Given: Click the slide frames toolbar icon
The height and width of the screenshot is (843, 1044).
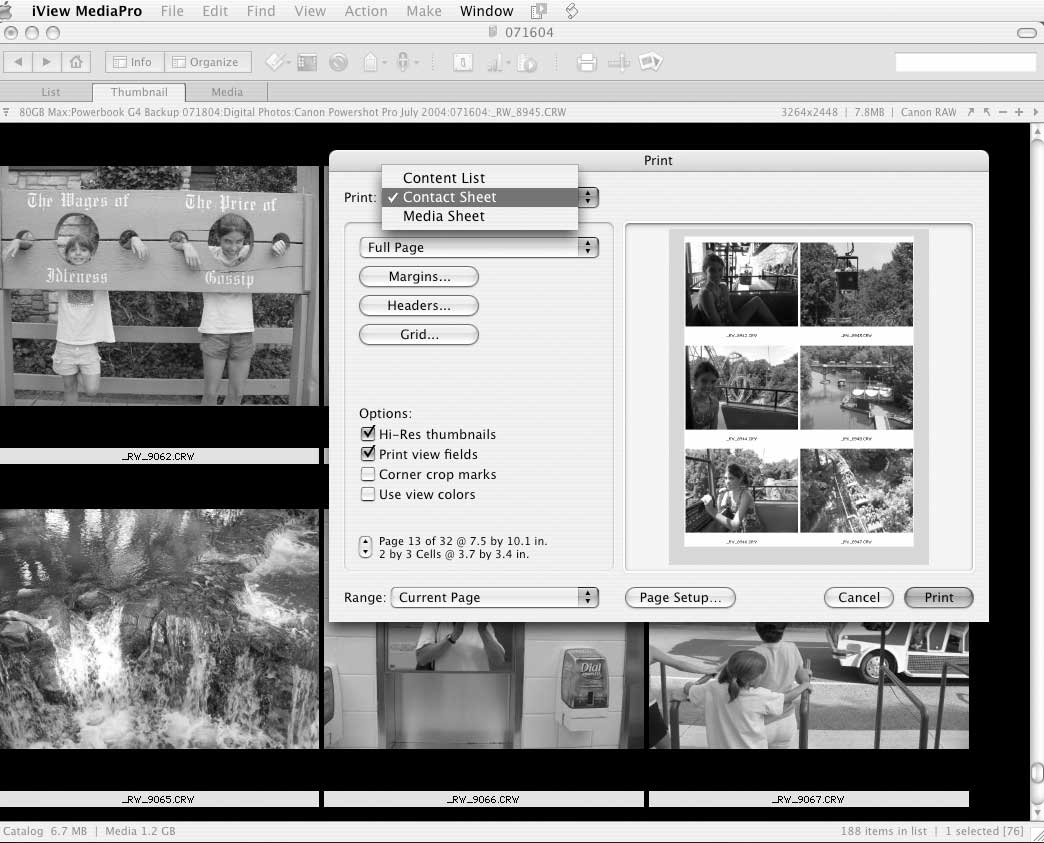Looking at the screenshot, I should click(651, 62).
